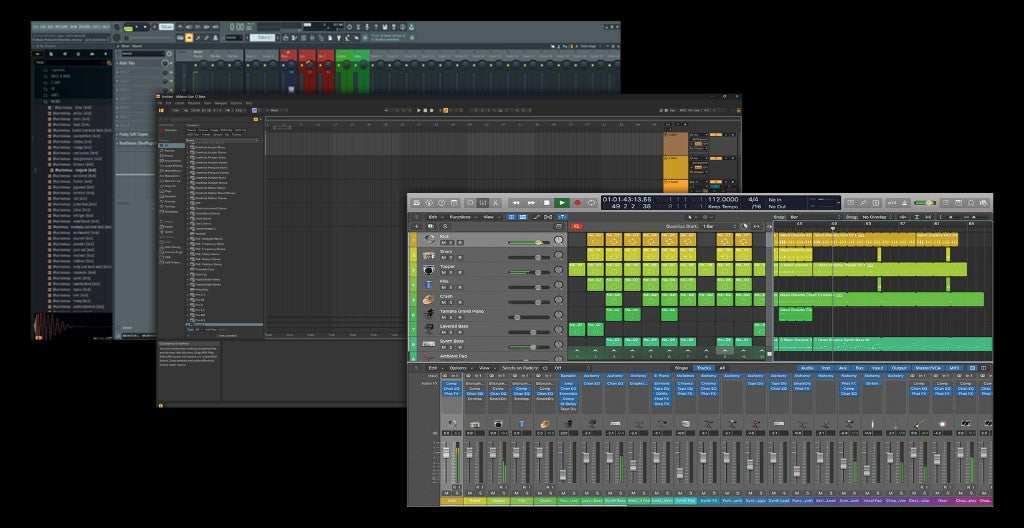Click the Rewind button in Logic's transport
This screenshot has height=528, width=1024.
516,203
